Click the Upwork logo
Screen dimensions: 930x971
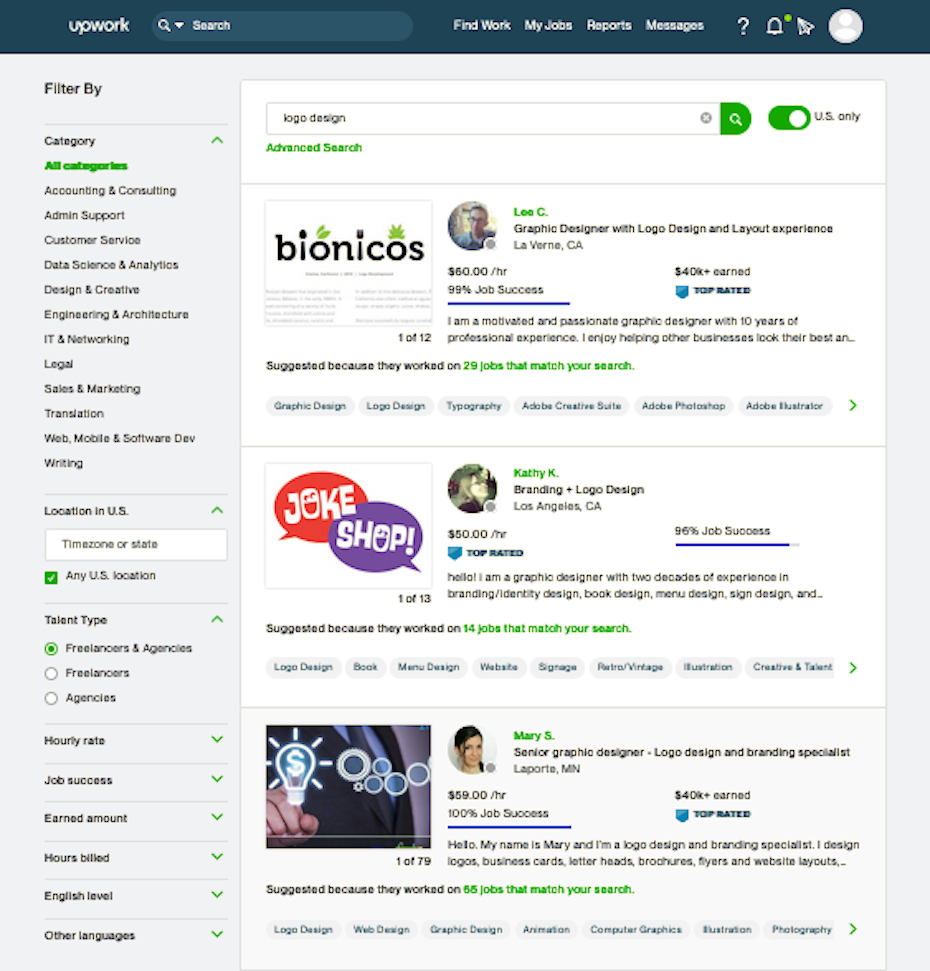99,26
